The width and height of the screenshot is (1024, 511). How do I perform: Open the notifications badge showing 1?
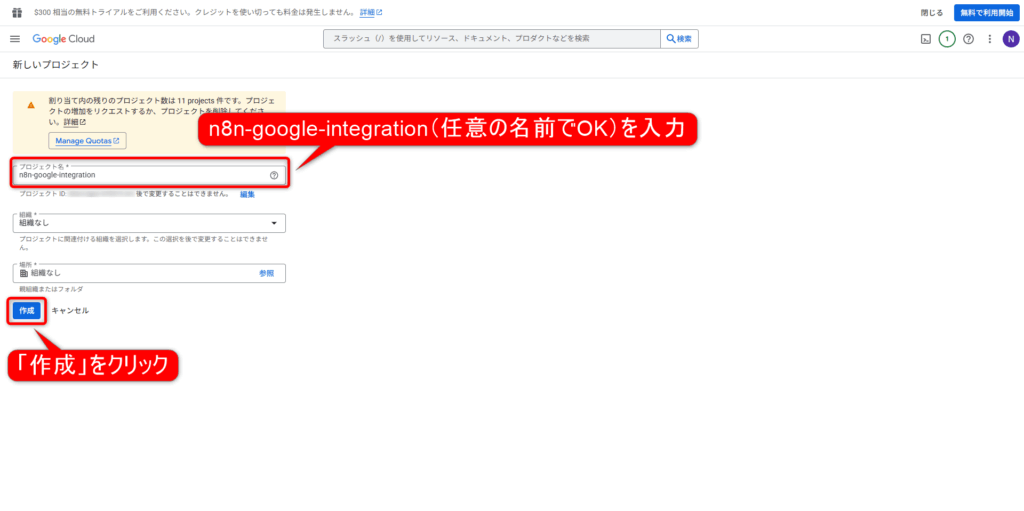click(946, 39)
